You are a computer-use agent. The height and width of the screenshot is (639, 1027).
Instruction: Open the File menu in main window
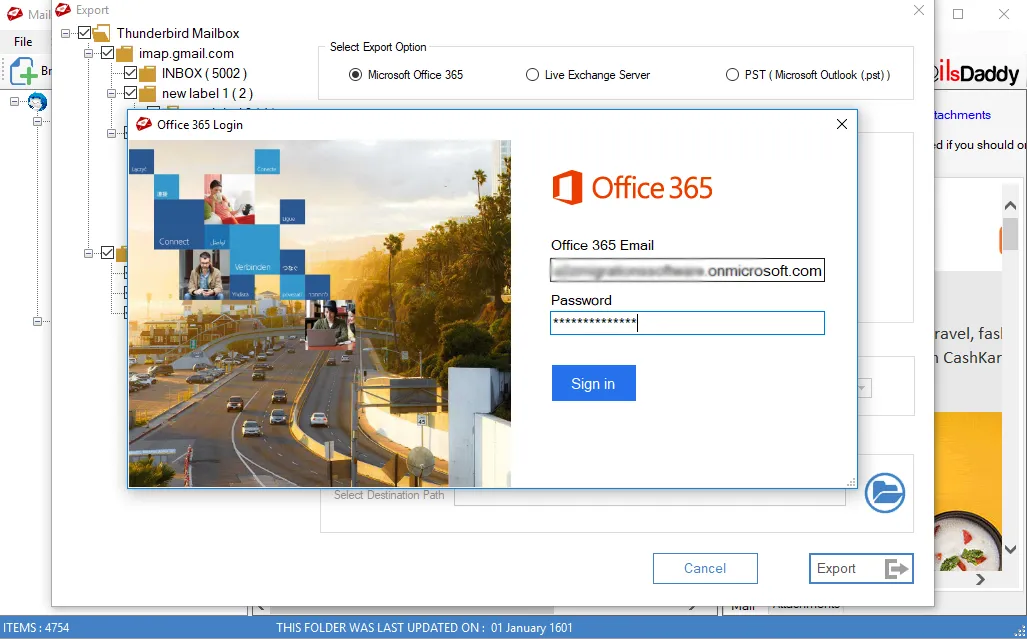coord(23,41)
